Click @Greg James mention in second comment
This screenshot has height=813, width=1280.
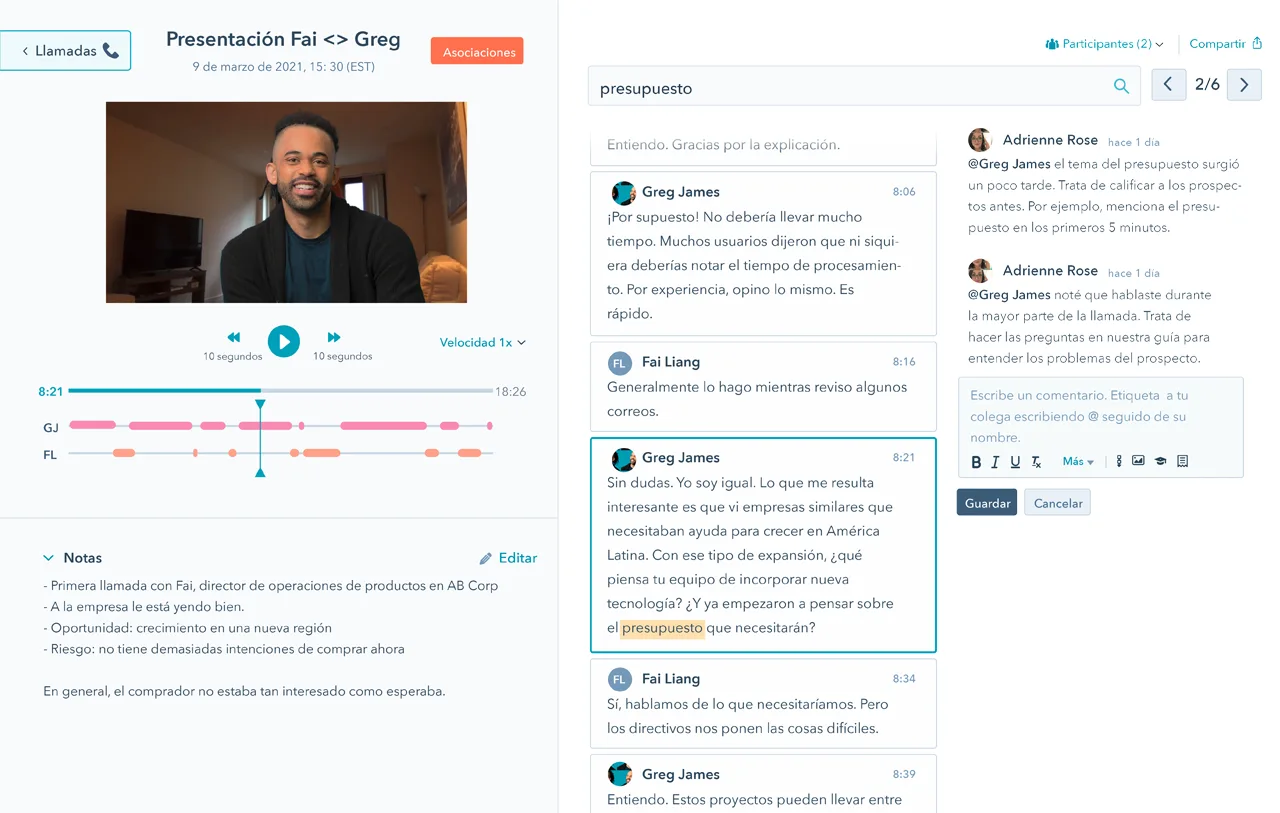pos(1009,294)
